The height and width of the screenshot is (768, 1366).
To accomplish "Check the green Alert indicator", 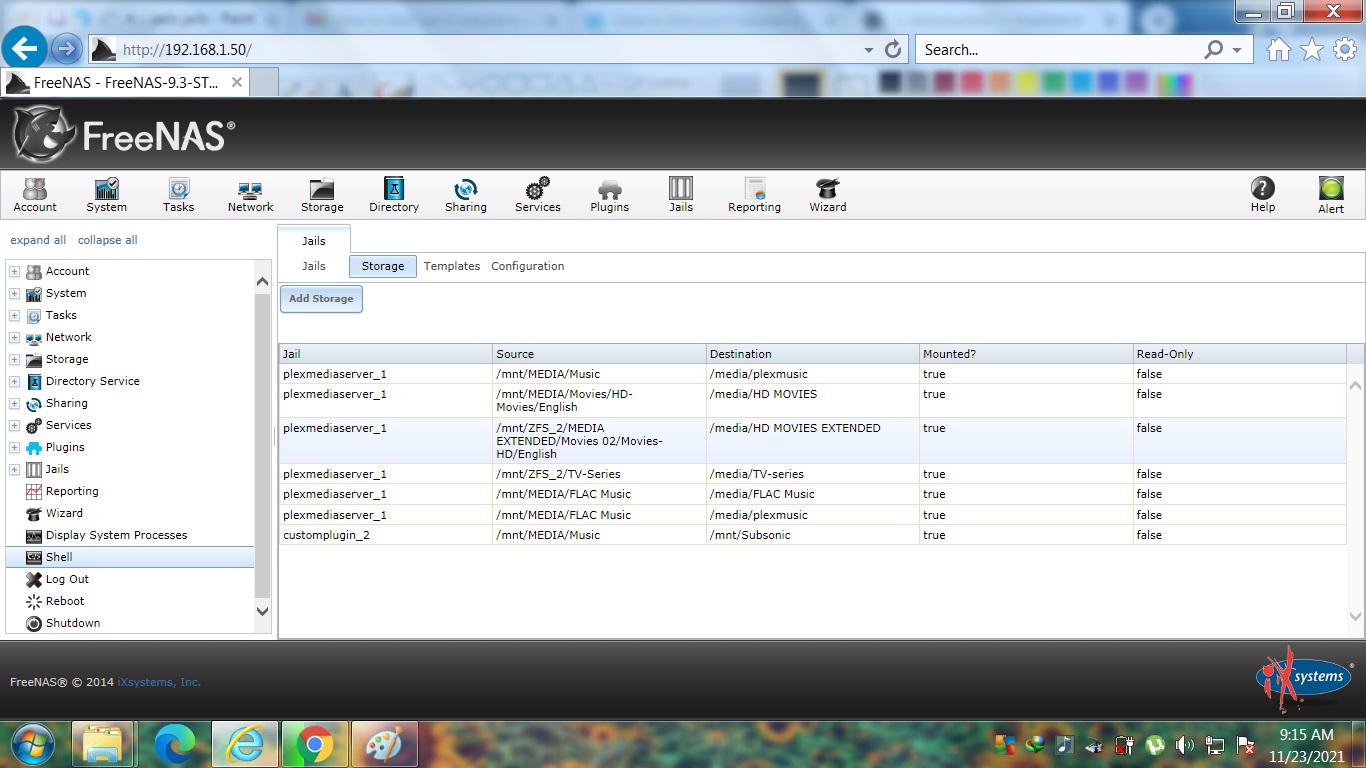I will 1331,195.
